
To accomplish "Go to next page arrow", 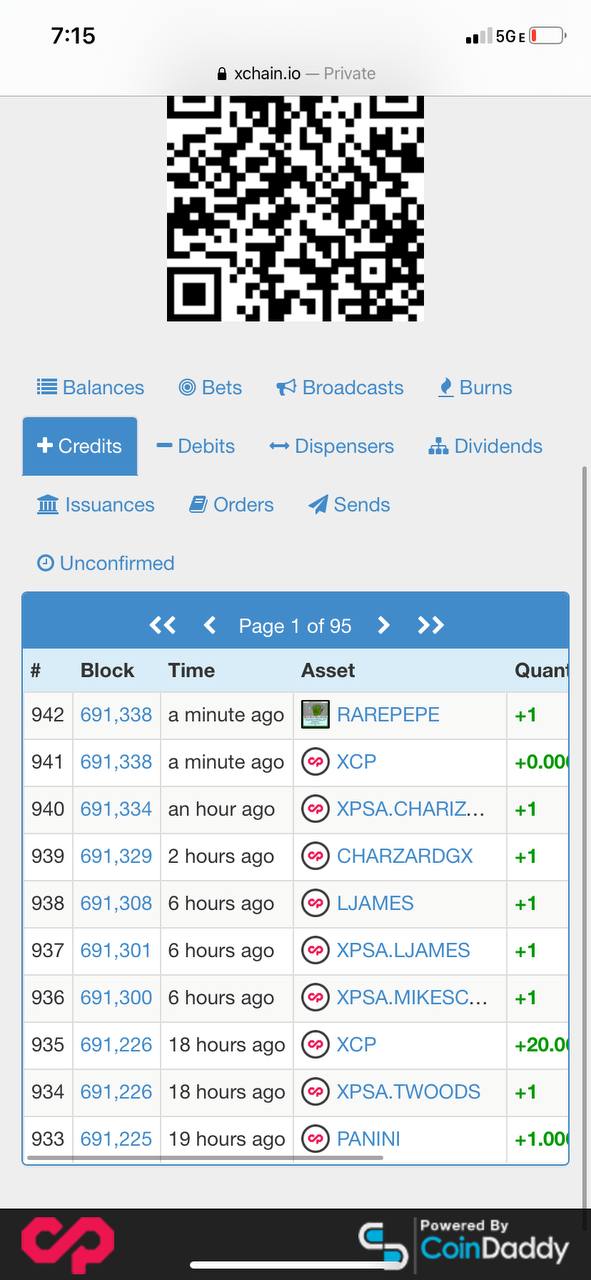I will (x=383, y=625).
